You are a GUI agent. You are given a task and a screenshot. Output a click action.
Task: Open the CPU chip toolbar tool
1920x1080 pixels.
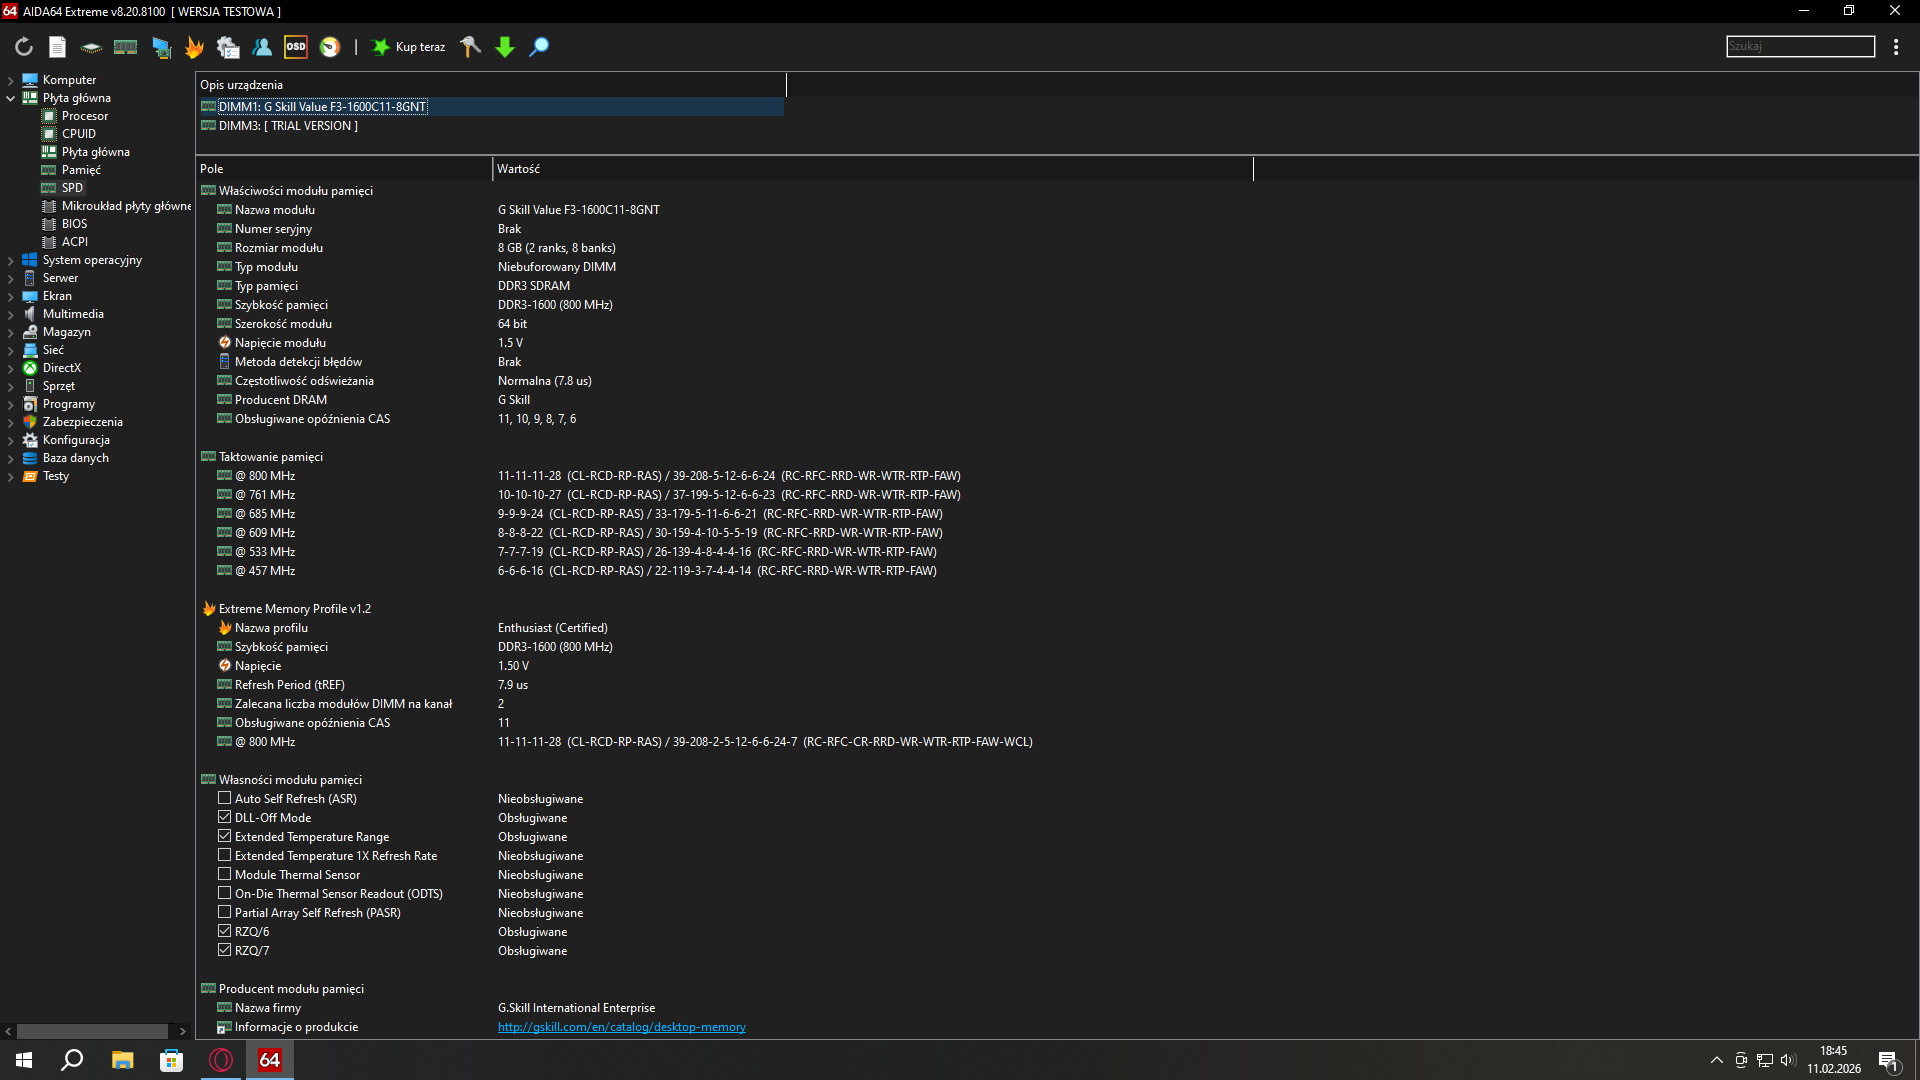(91, 47)
